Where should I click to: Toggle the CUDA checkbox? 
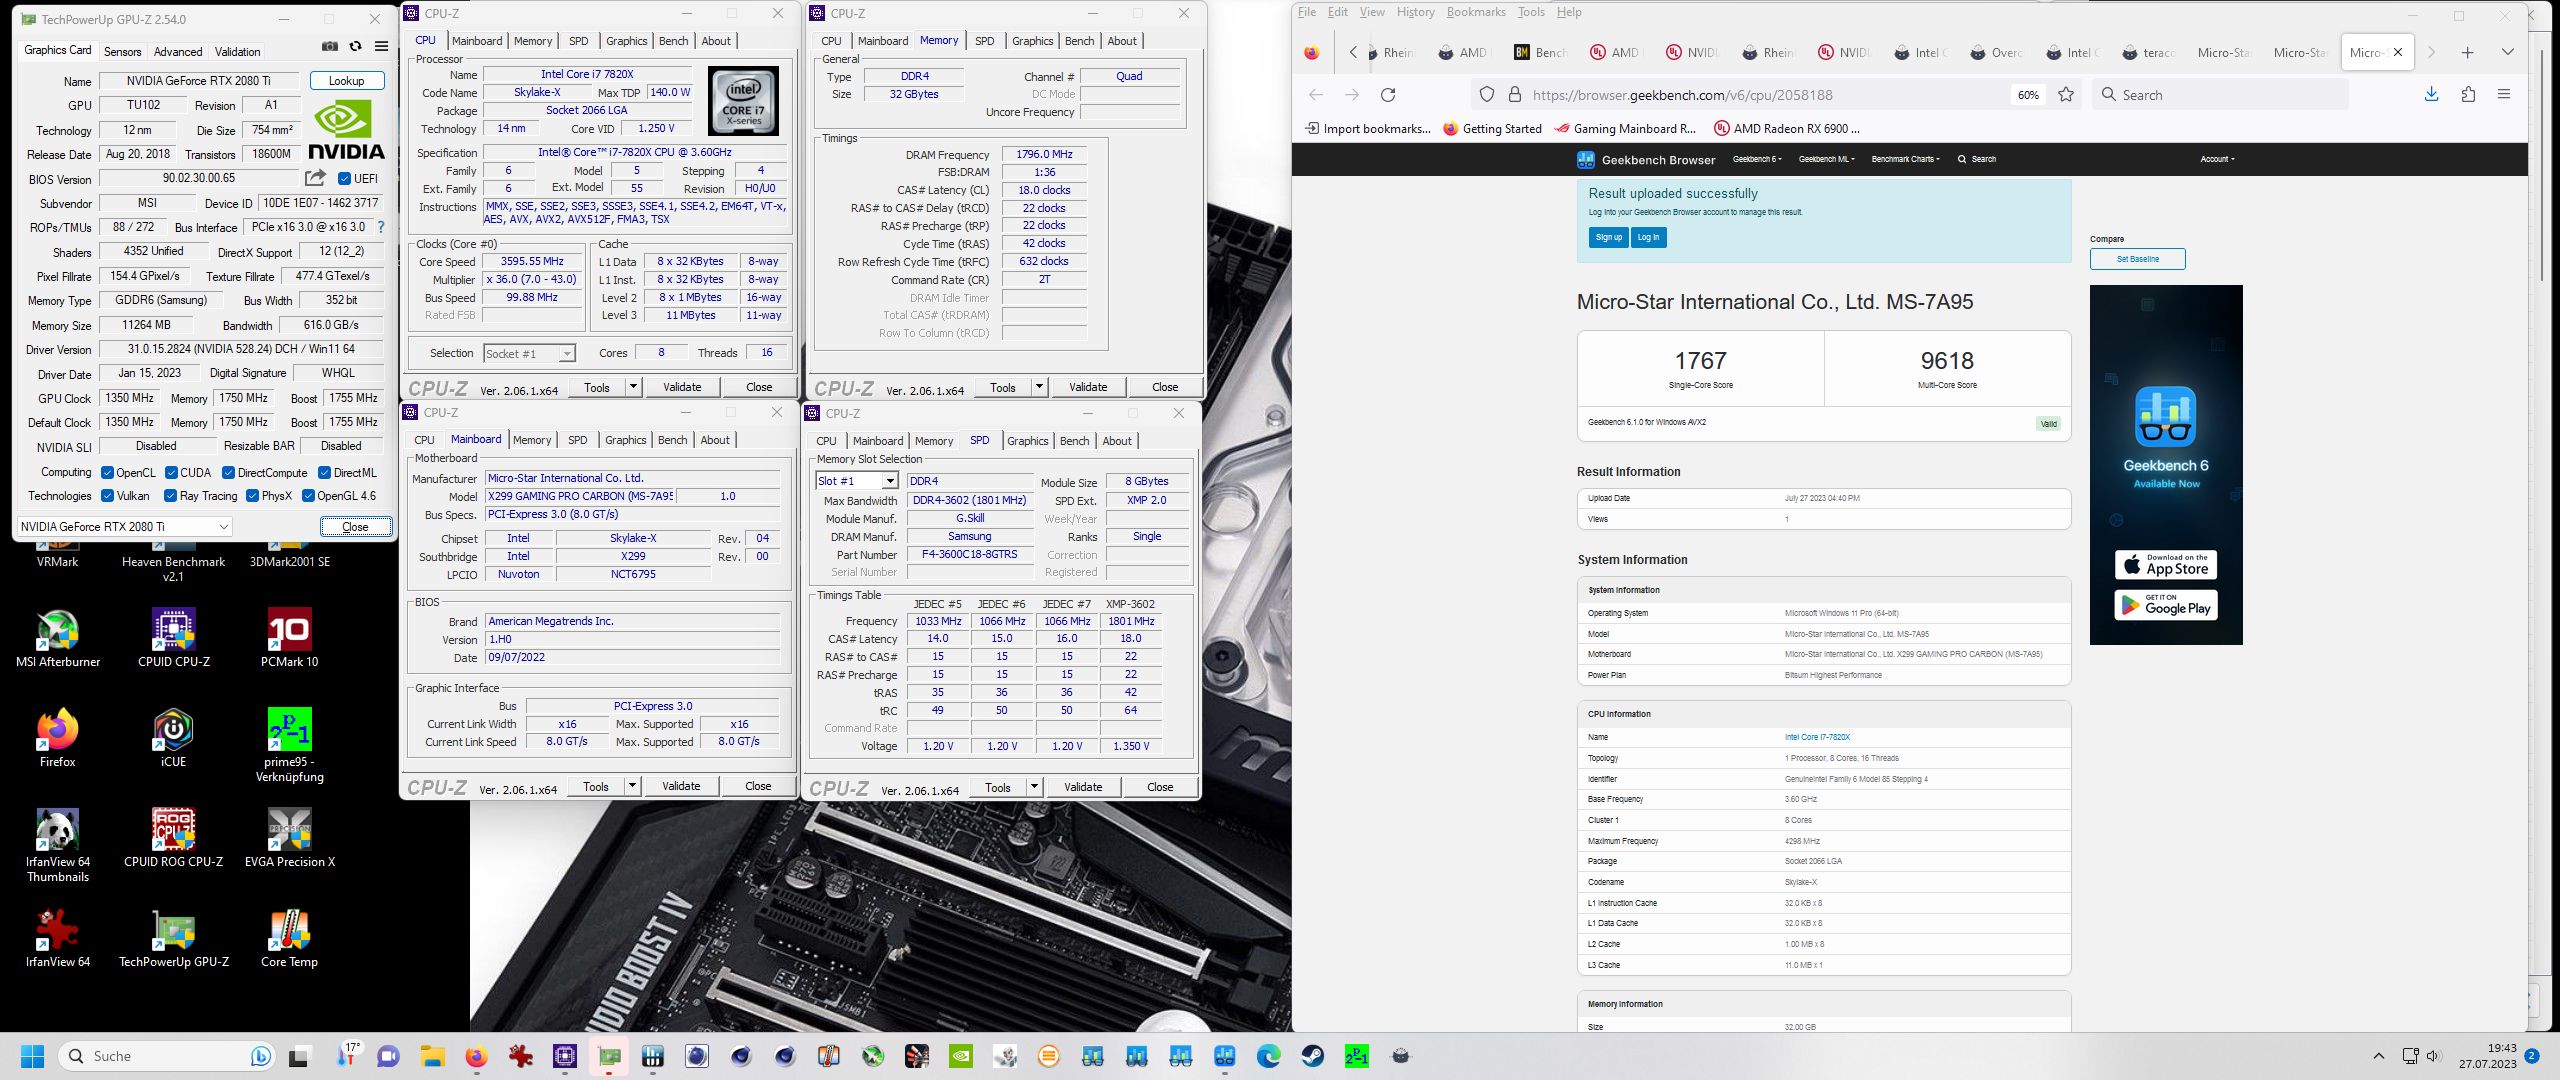click(x=171, y=473)
